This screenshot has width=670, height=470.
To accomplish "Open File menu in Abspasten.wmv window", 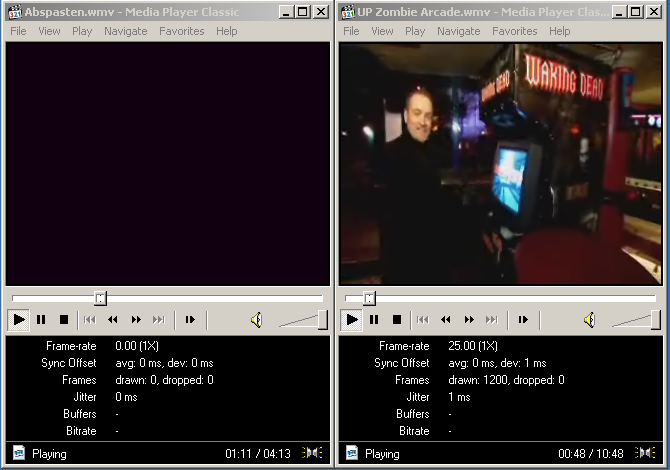I will (x=18, y=31).
